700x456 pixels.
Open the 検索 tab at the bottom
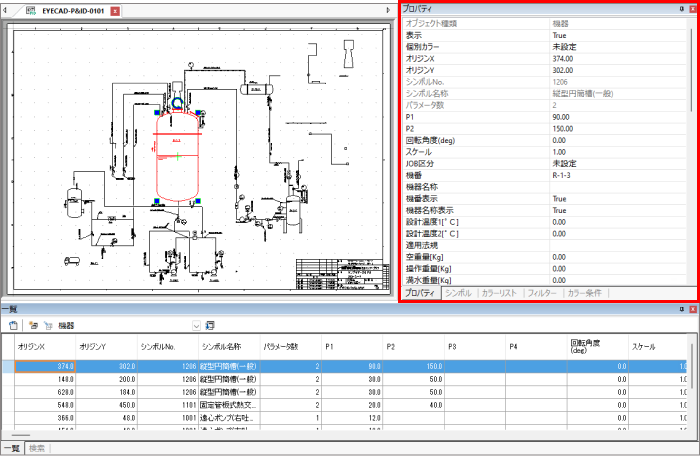(37, 448)
